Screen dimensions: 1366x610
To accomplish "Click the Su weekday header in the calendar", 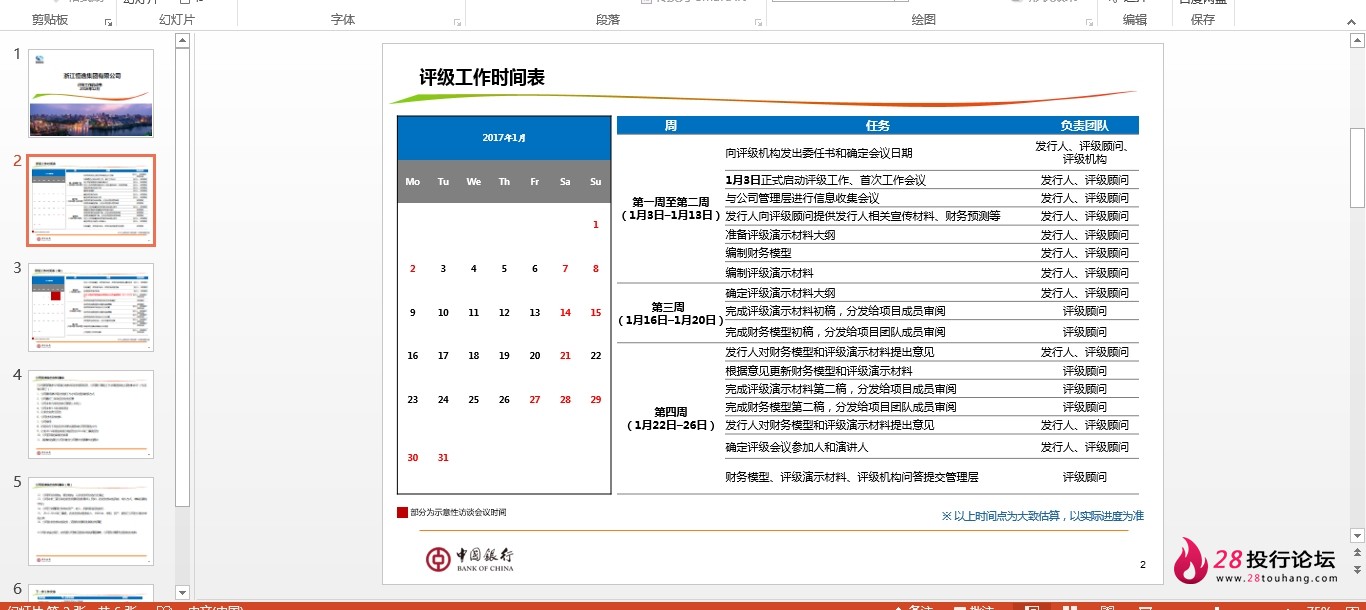I will tap(596, 182).
